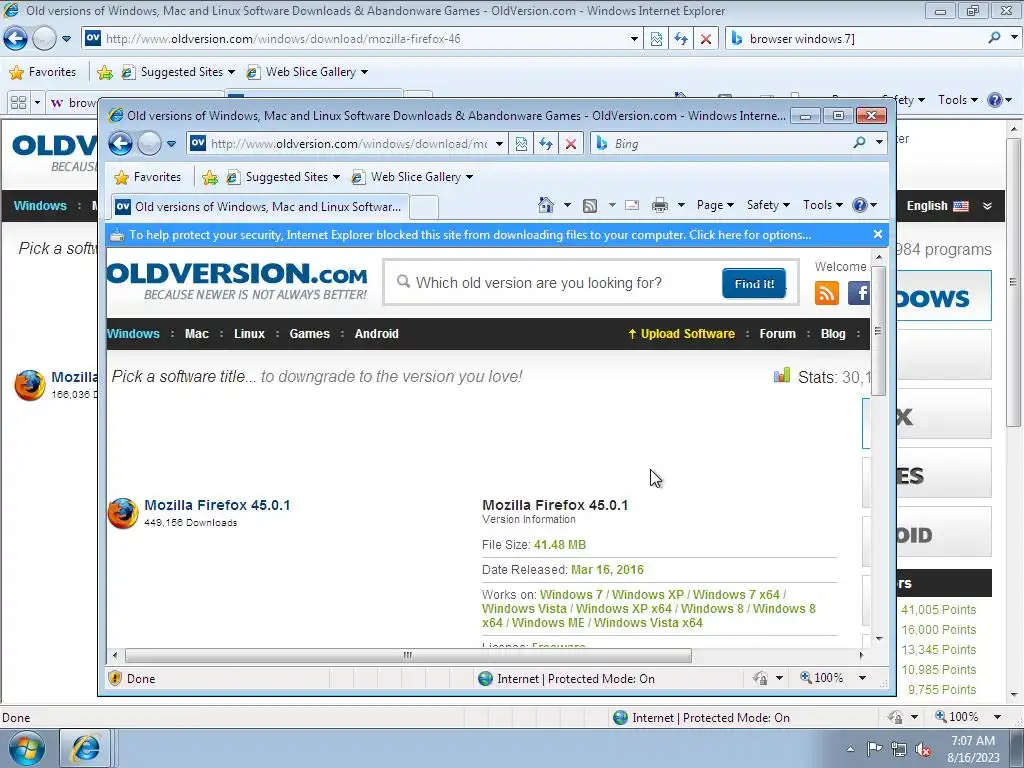Click Forward arrow in front IE window
This screenshot has height=768, width=1024.
pyautogui.click(x=149, y=144)
